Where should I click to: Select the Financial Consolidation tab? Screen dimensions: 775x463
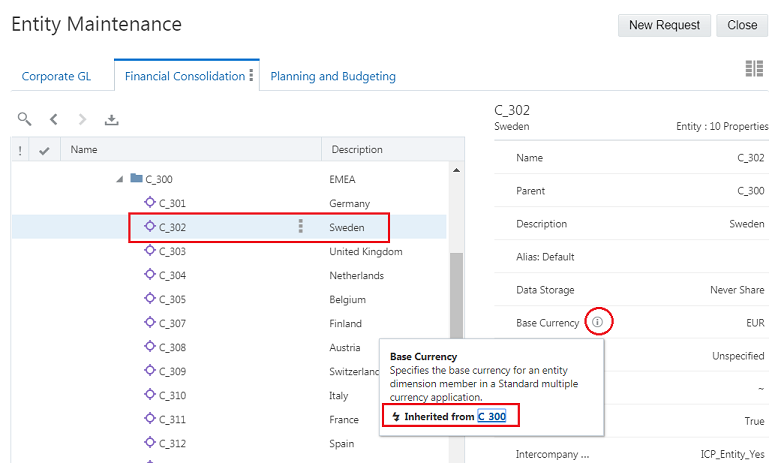pos(185,76)
